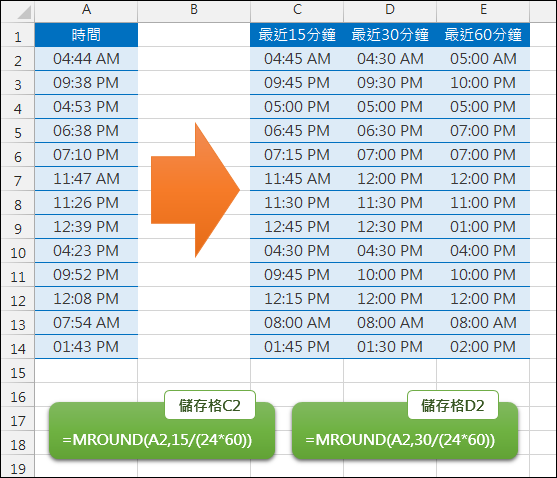Image resolution: width=557 pixels, height=478 pixels.
Task: Select cell with 11:47 AM
Action: click(86, 179)
